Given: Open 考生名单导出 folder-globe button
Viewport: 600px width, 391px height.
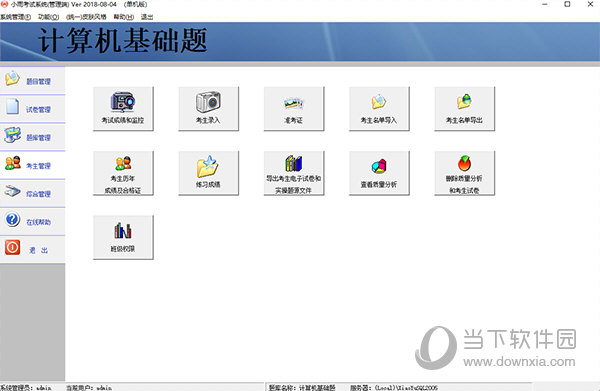Looking at the screenshot, I should point(464,109).
